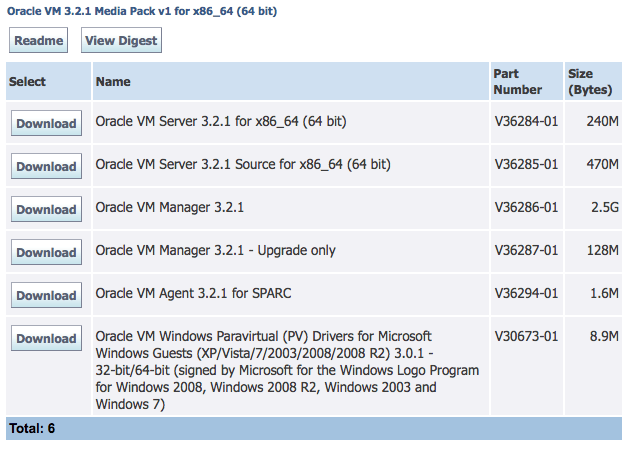
Task: Select part number V30673-01
Action: 526,336
